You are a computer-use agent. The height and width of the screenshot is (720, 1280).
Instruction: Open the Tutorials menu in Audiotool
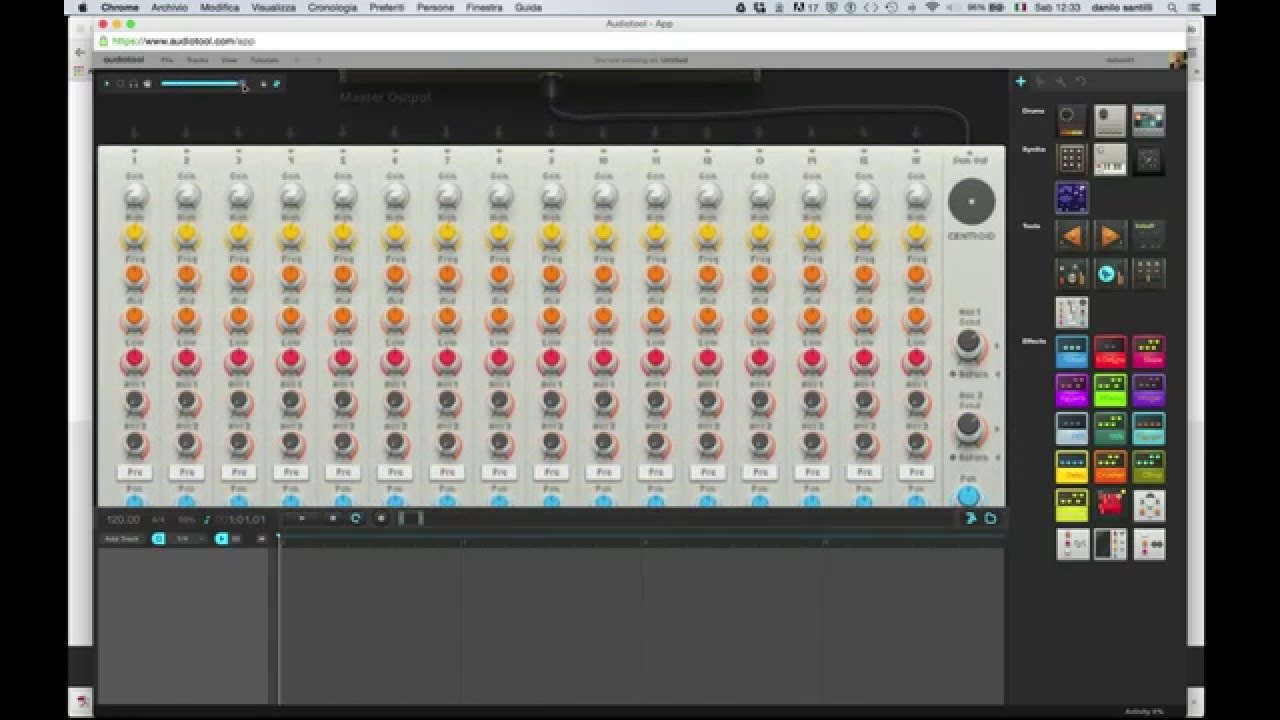(264, 60)
